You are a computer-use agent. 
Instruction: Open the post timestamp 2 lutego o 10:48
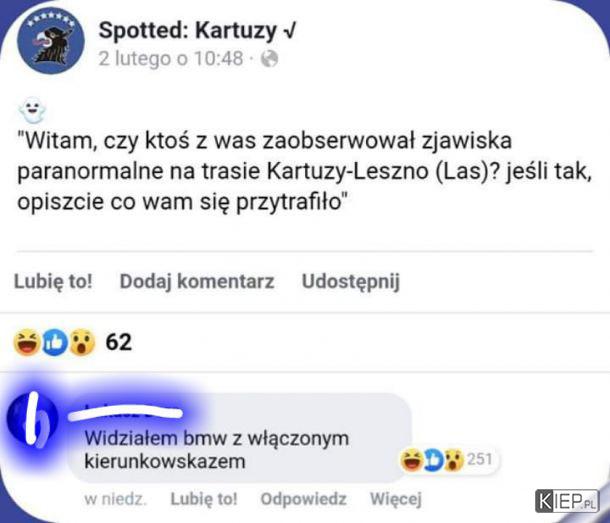click(x=171, y=59)
